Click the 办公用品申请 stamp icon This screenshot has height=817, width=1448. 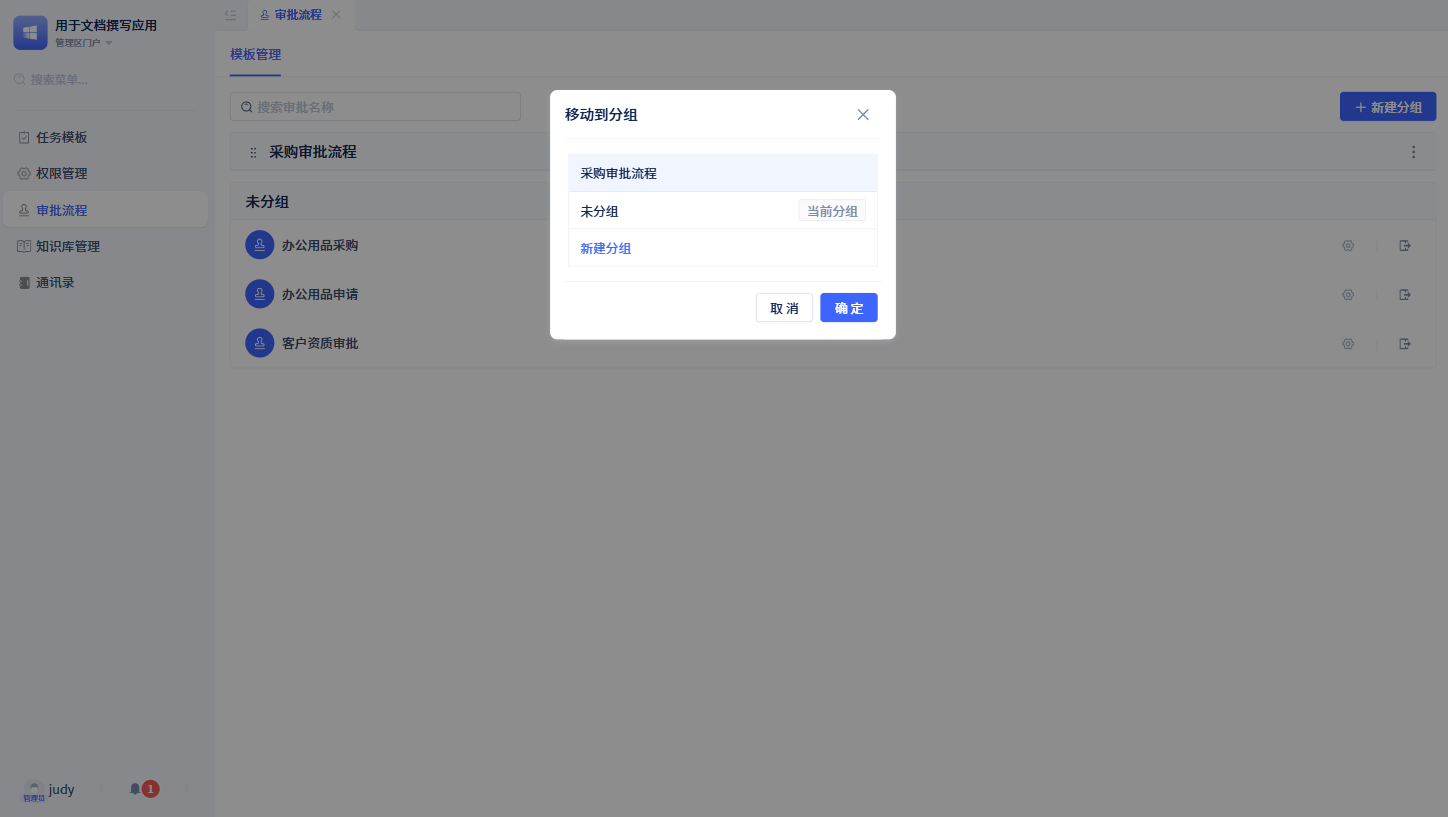[x=260, y=294]
